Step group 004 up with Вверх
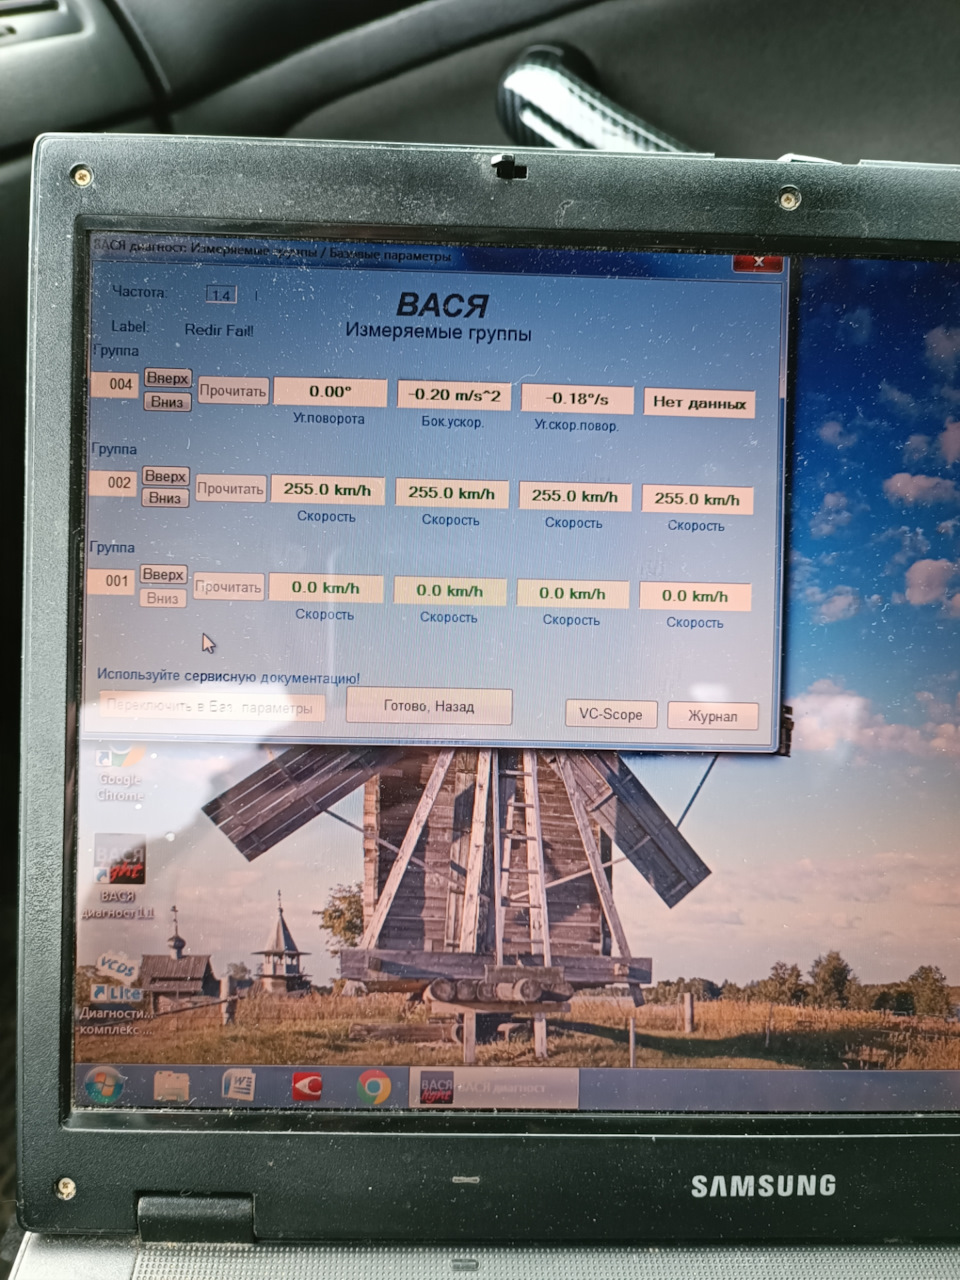The image size is (960, 1280). coord(167,378)
